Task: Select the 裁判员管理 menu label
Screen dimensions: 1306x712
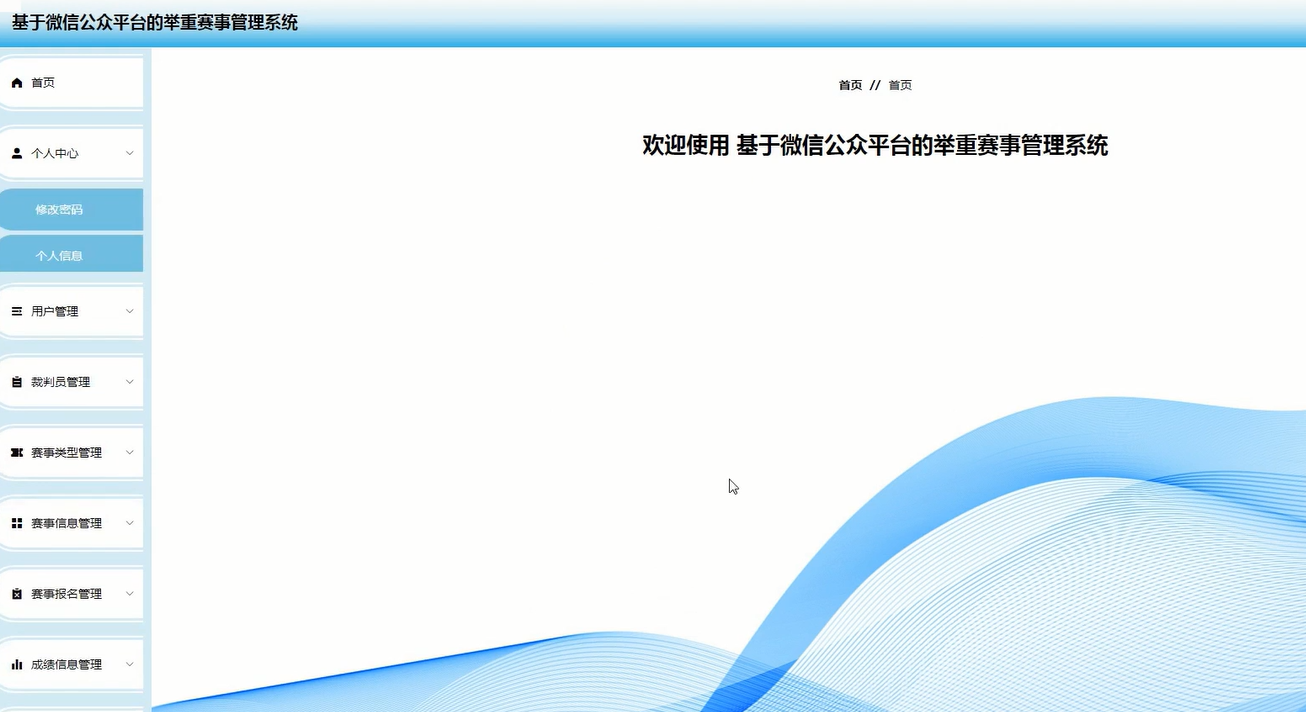Action: 61,382
